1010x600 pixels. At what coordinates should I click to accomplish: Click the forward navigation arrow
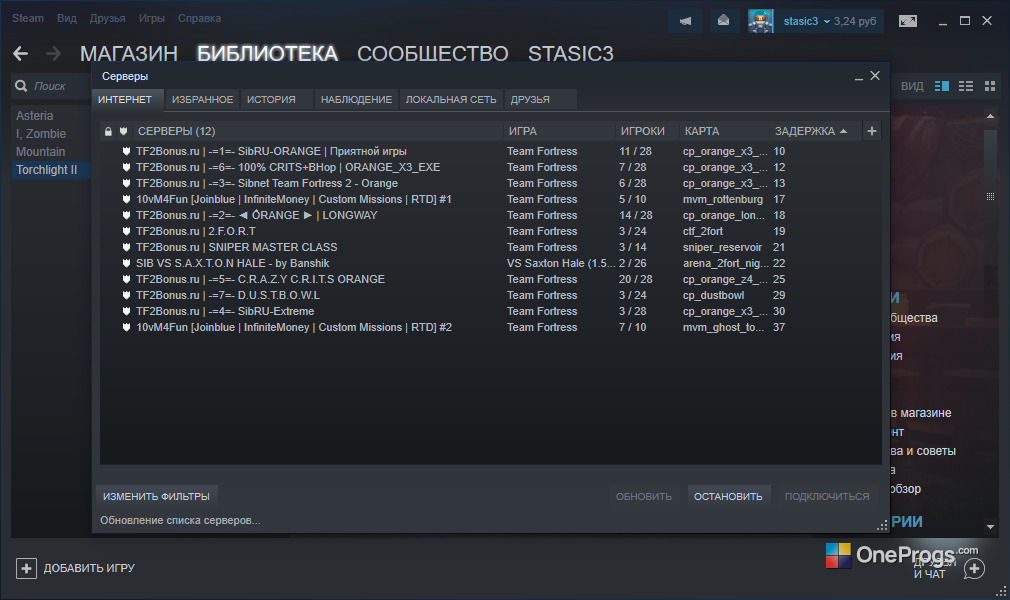(53, 53)
